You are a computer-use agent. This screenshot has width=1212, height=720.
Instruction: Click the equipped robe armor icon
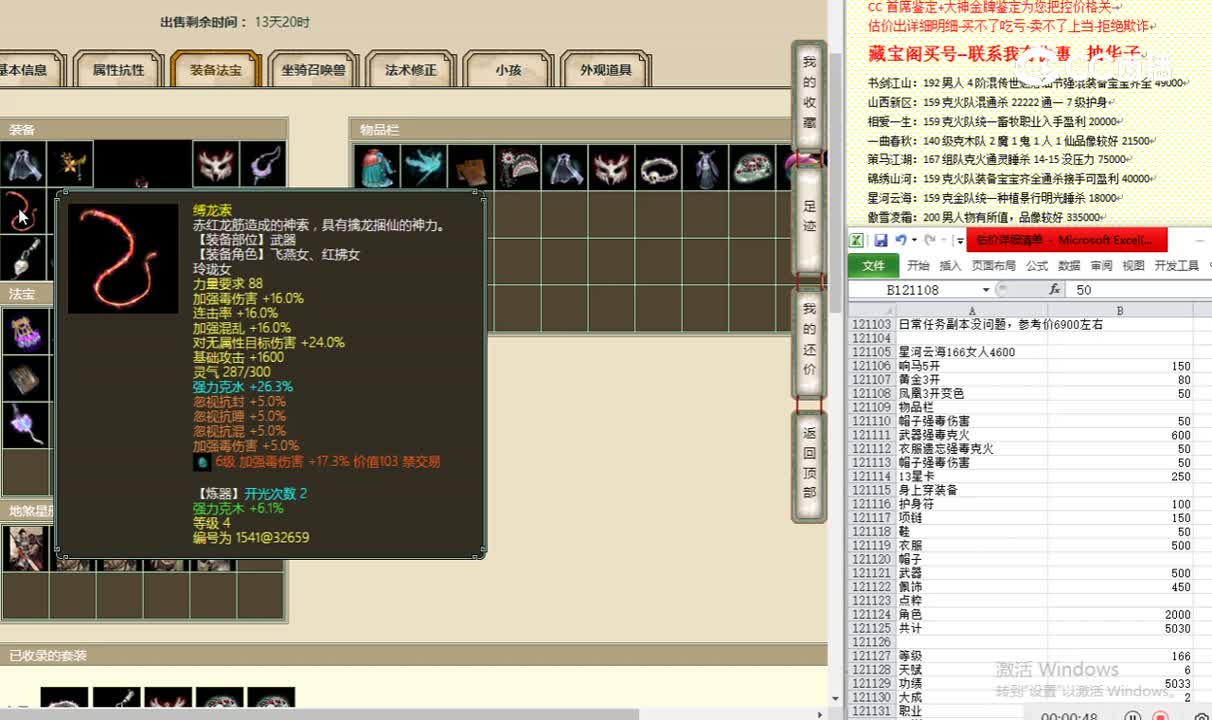[x=23, y=164]
